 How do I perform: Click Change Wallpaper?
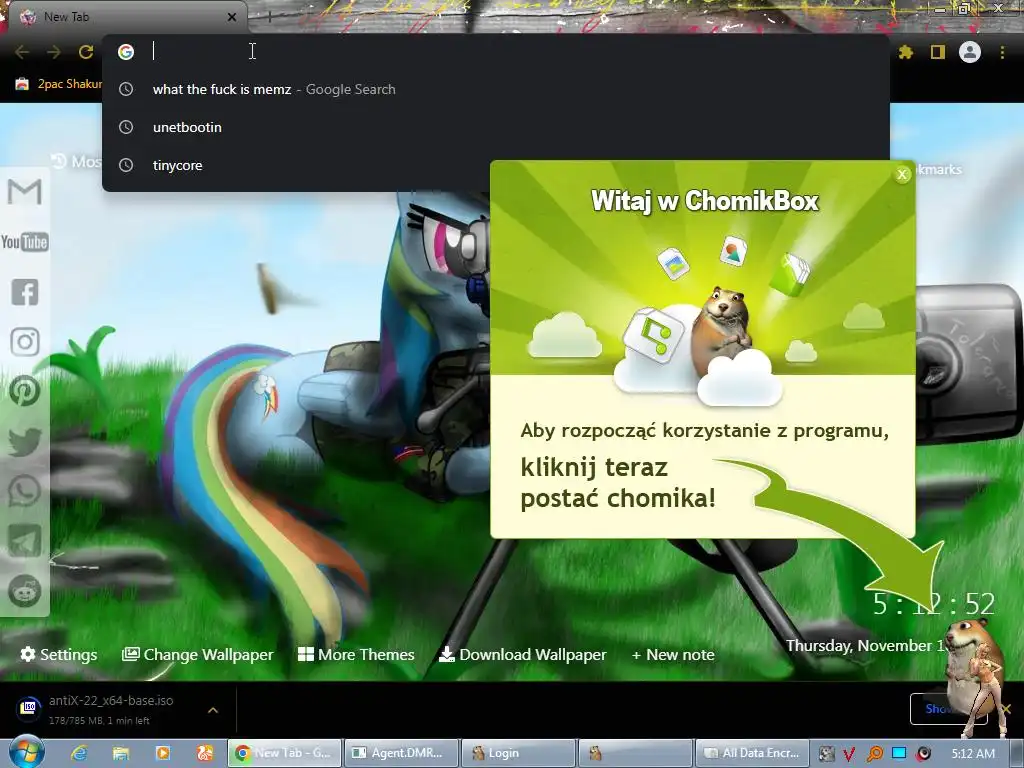pyautogui.click(x=198, y=654)
